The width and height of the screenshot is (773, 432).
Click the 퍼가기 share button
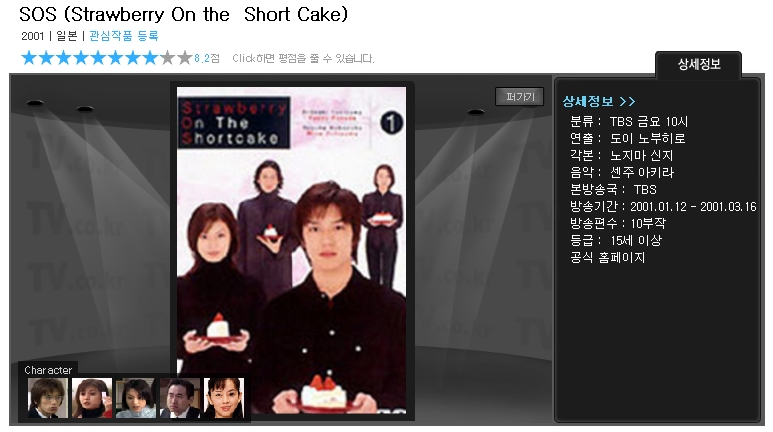pyautogui.click(x=520, y=97)
